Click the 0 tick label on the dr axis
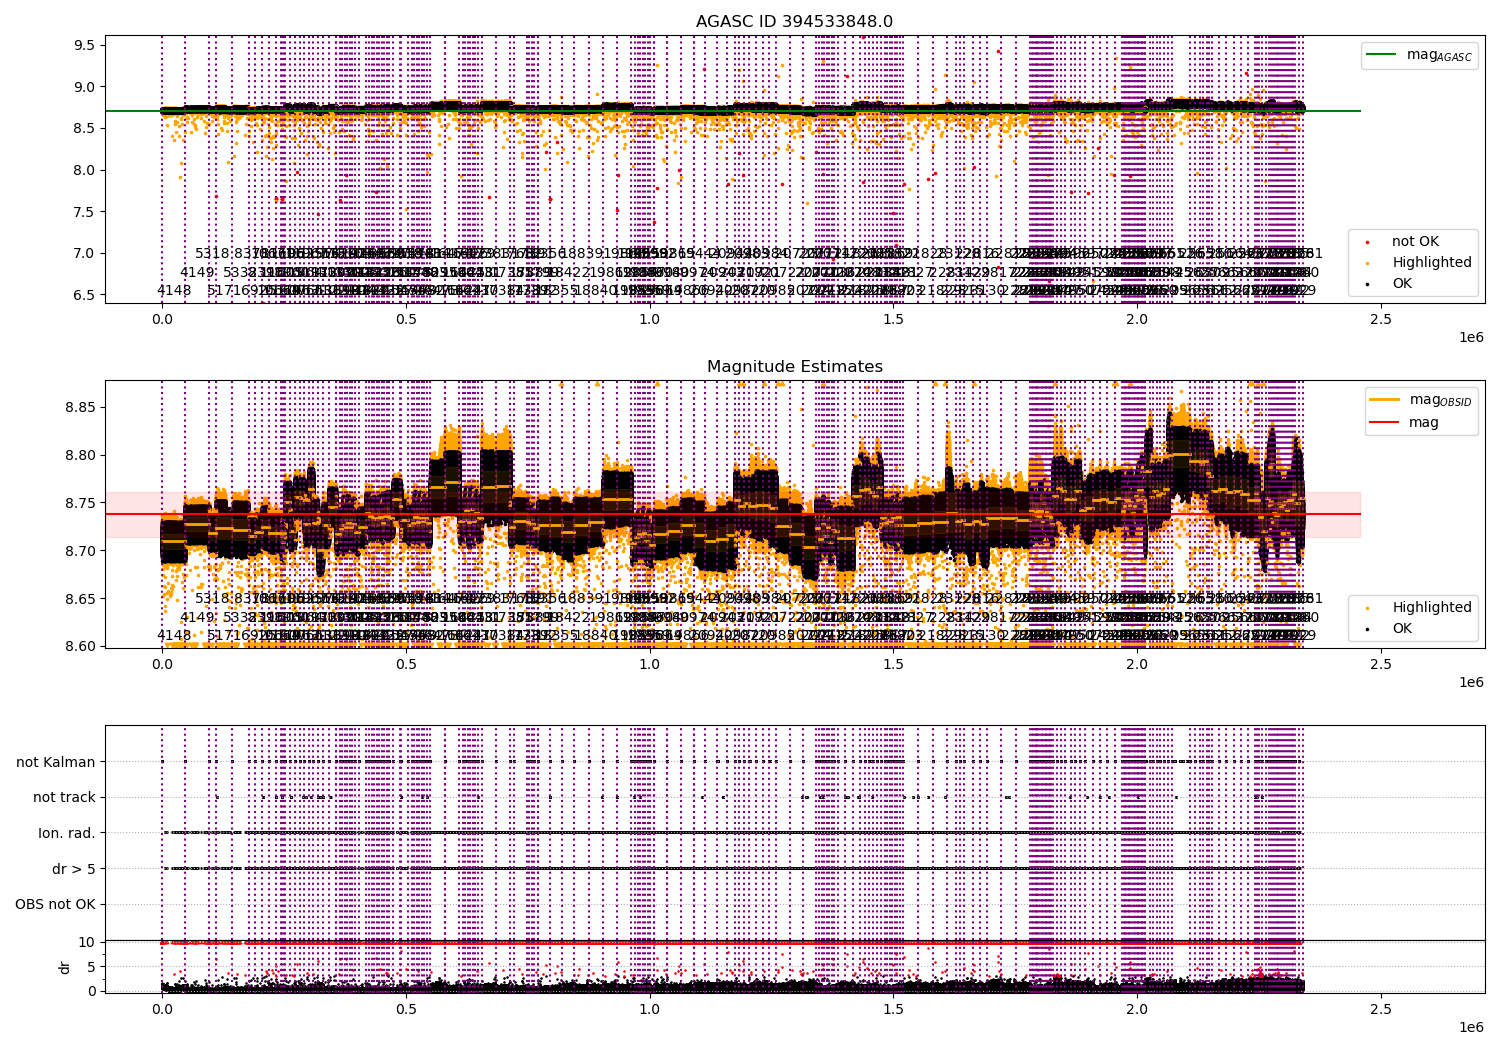 (x=91, y=991)
